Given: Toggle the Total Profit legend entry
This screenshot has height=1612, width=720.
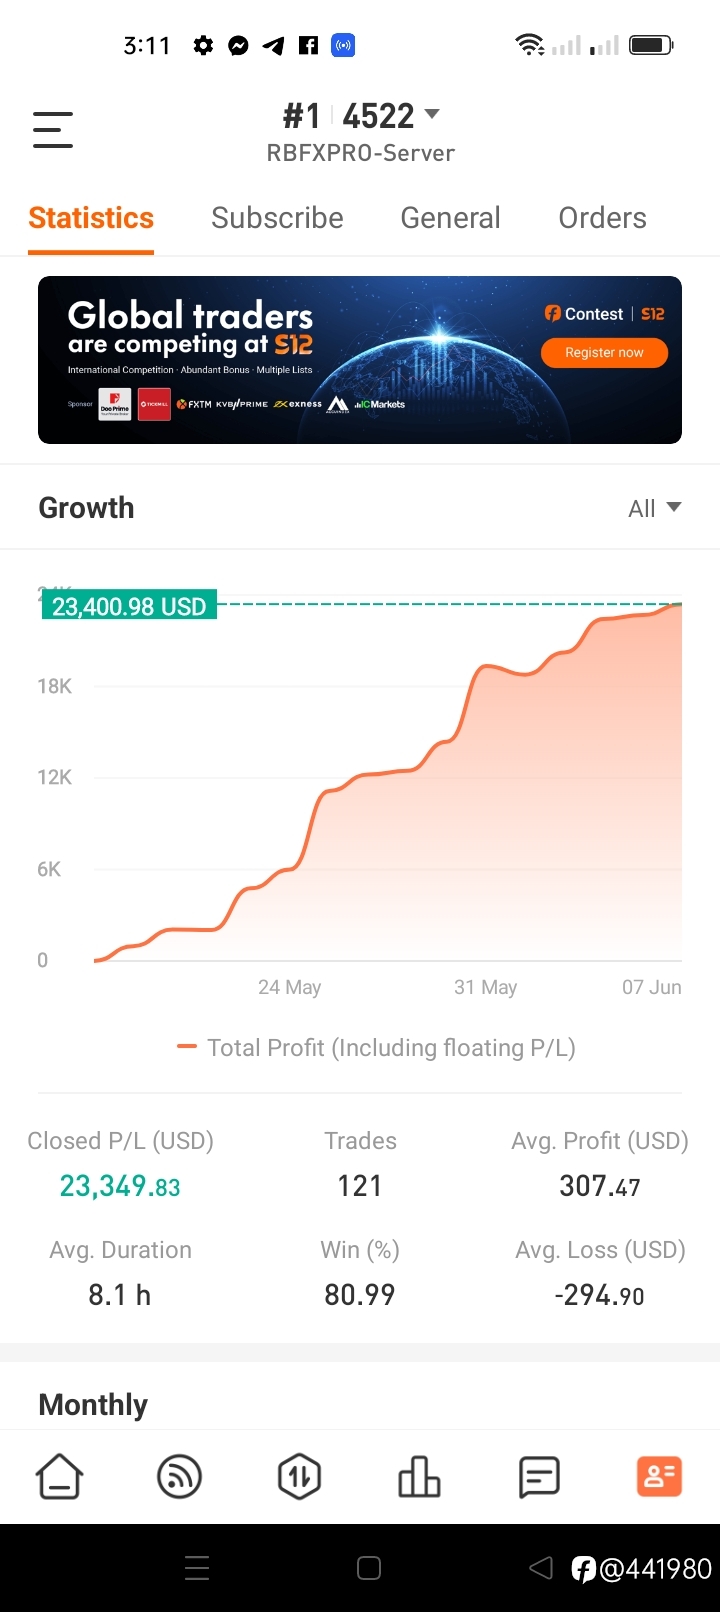Looking at the screenshot, I should pos(376,1048).
